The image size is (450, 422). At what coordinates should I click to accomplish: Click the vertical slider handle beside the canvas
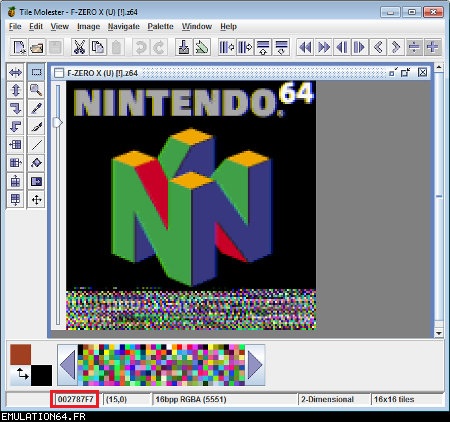58,123
